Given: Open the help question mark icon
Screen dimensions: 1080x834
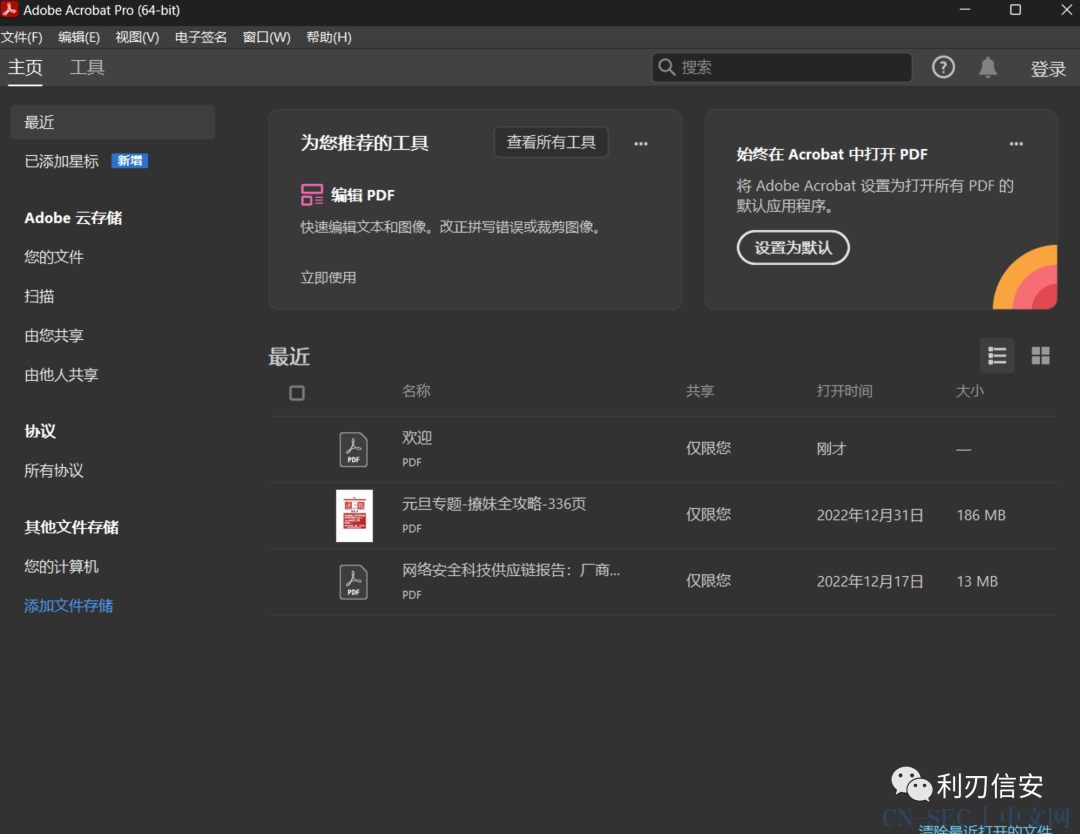Looking at the screenshot, I should click(x=943, y=67).
